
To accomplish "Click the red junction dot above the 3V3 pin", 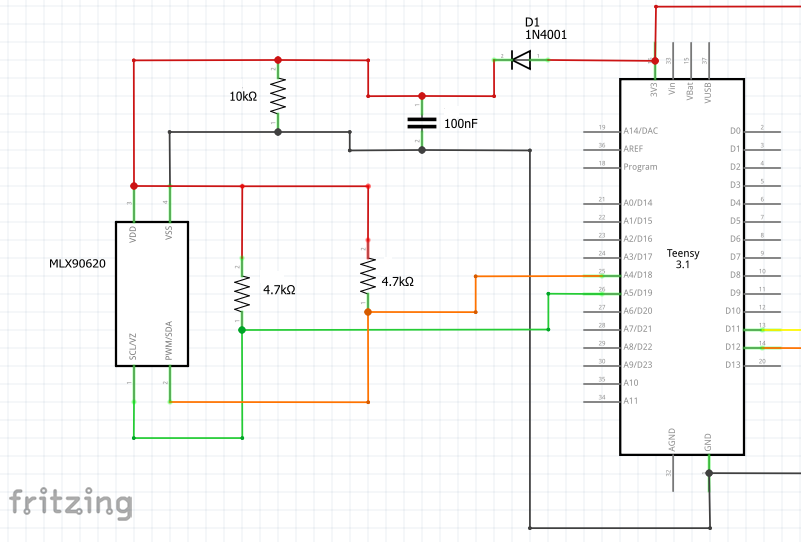I will click(x=655, y=61).
